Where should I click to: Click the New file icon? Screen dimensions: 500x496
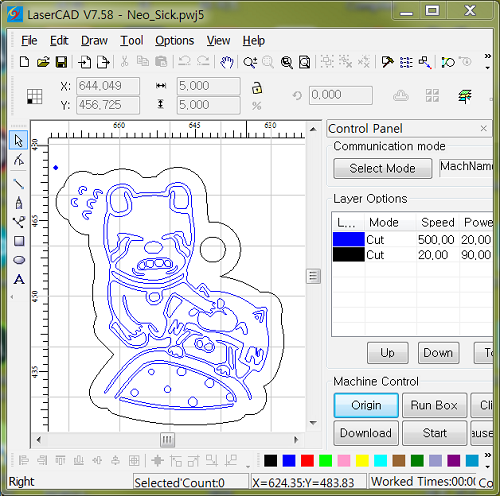24,62
